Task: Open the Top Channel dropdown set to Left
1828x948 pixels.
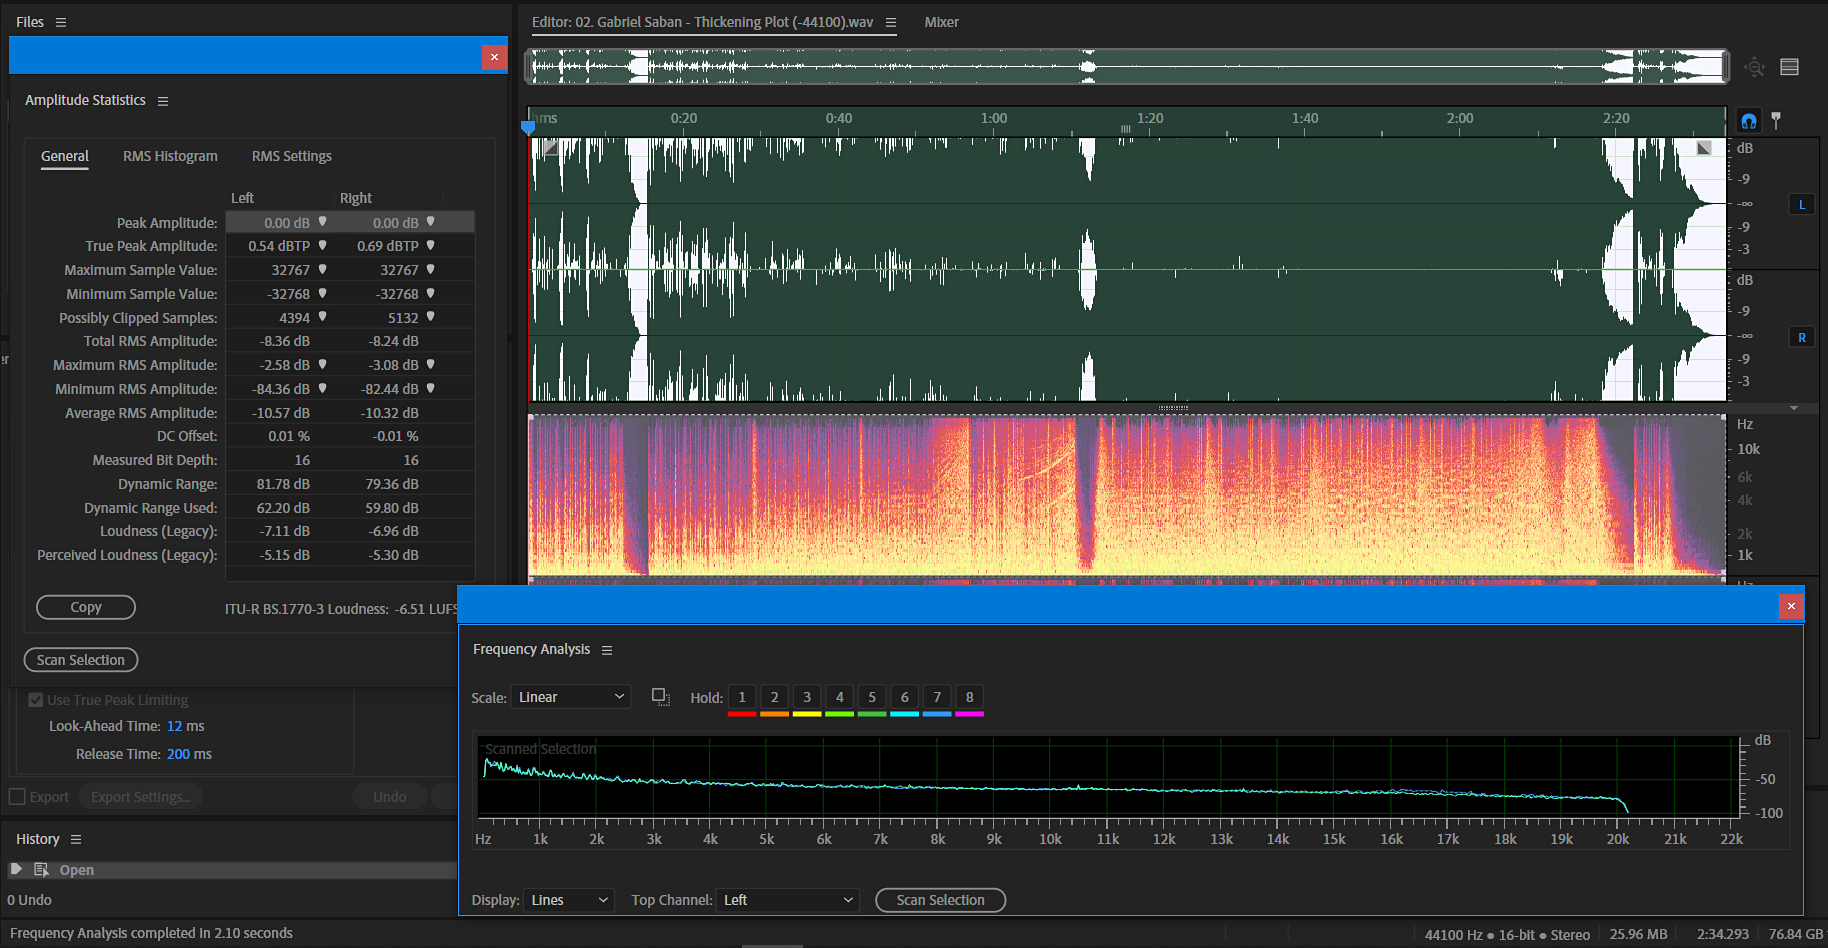Action: 787,900
